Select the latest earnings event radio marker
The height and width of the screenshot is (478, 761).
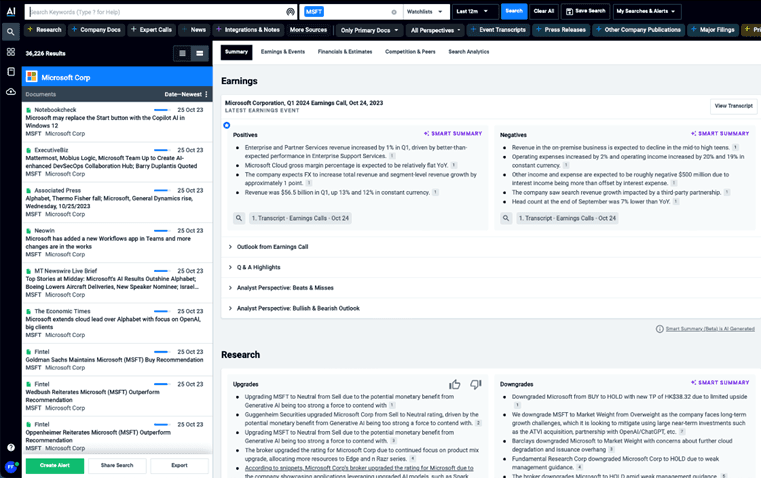point(227,125)
